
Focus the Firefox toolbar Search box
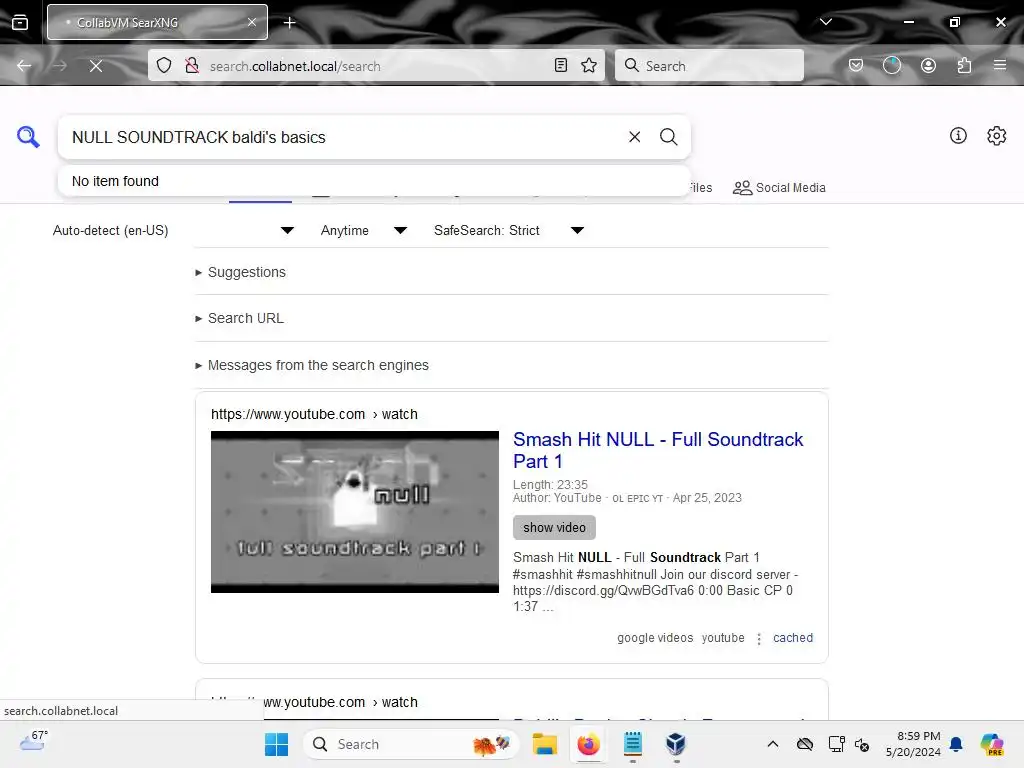pyautogui.click(x=709, y=65)
